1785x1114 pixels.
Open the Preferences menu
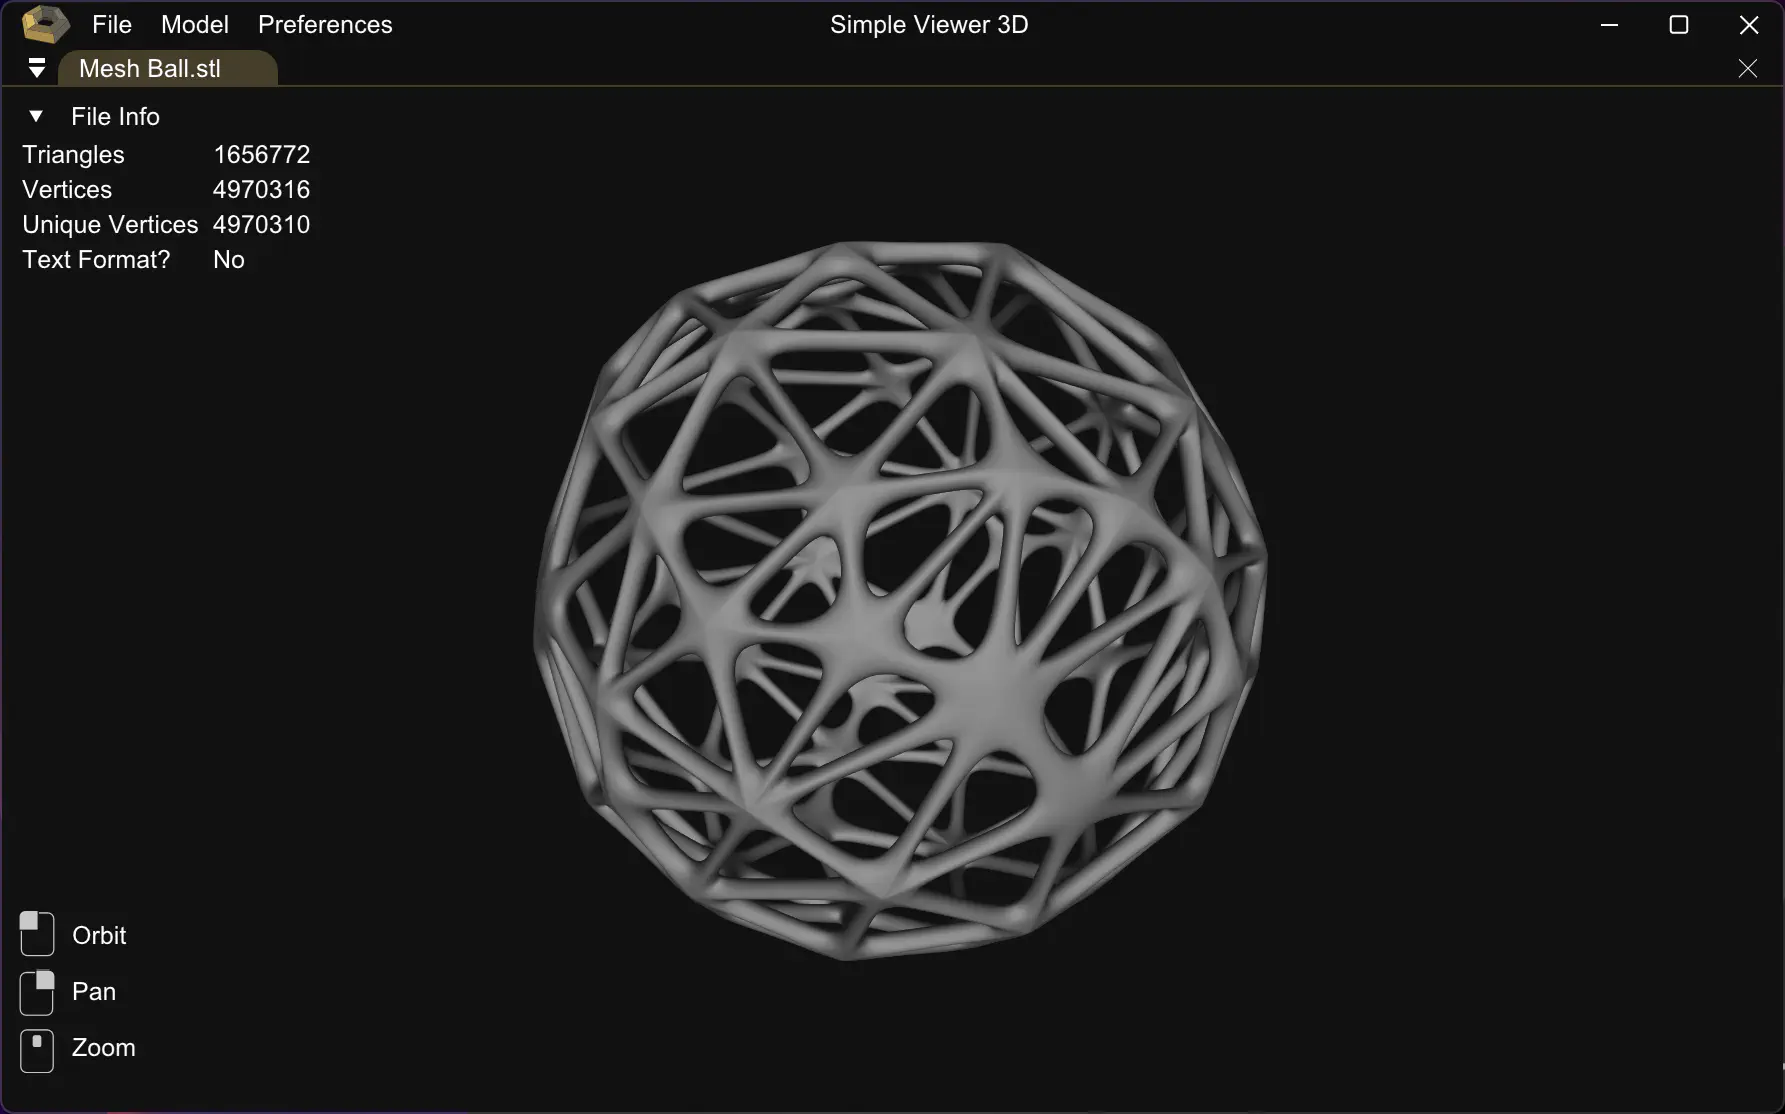tap(325, 24)
